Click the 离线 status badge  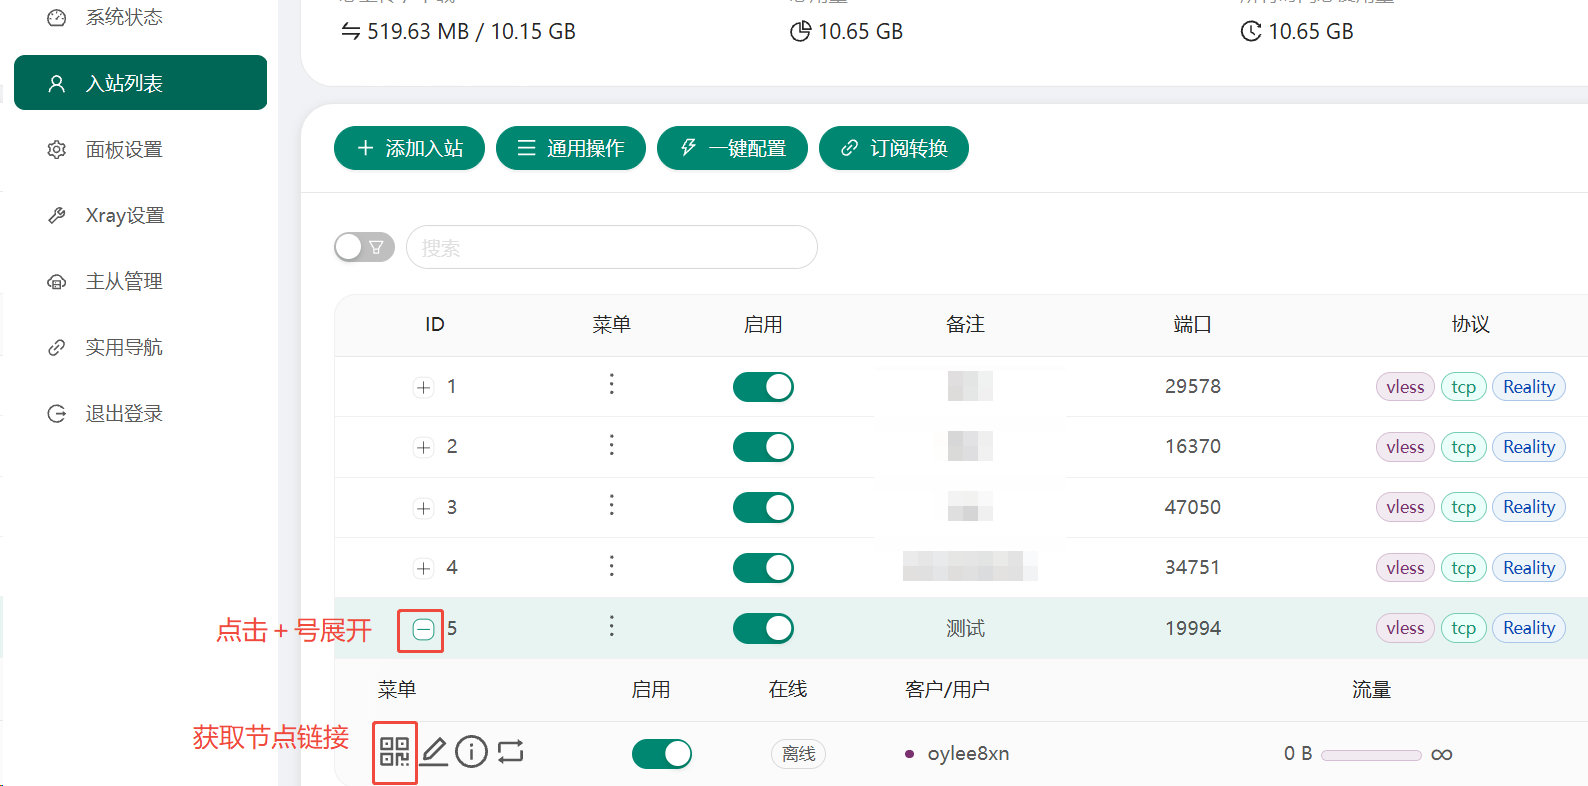pos(798,754)
